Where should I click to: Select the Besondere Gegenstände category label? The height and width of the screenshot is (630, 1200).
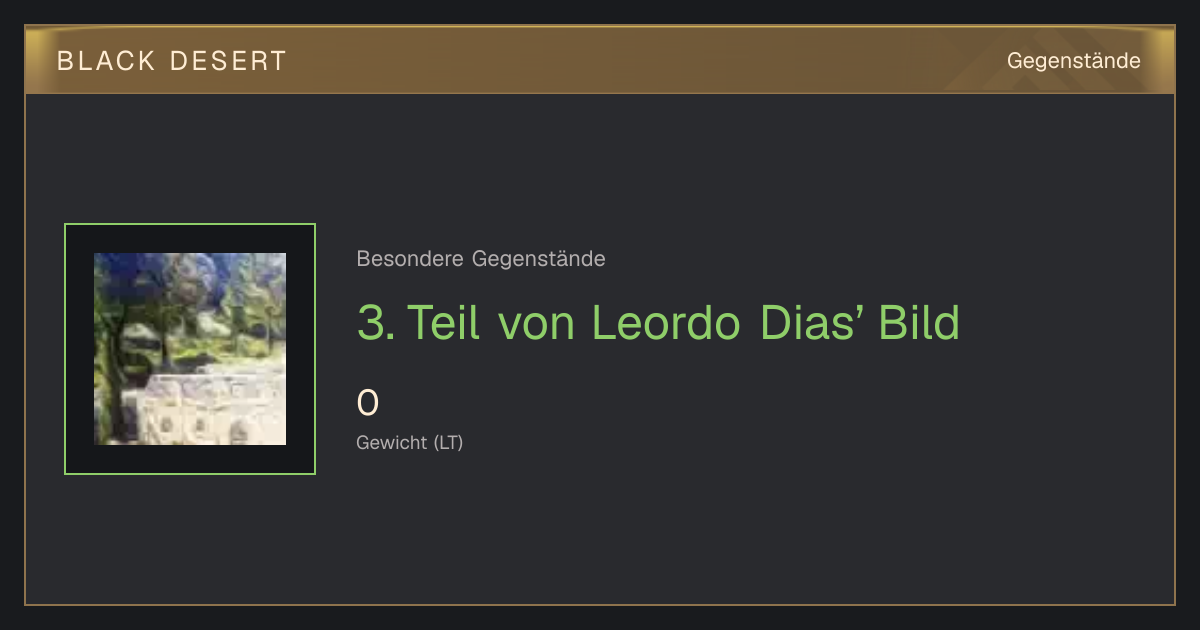point(481,259)
